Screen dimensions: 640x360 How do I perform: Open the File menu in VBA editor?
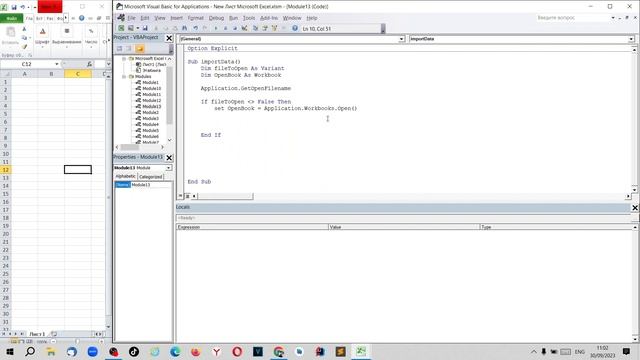click(x=131, y=18)
